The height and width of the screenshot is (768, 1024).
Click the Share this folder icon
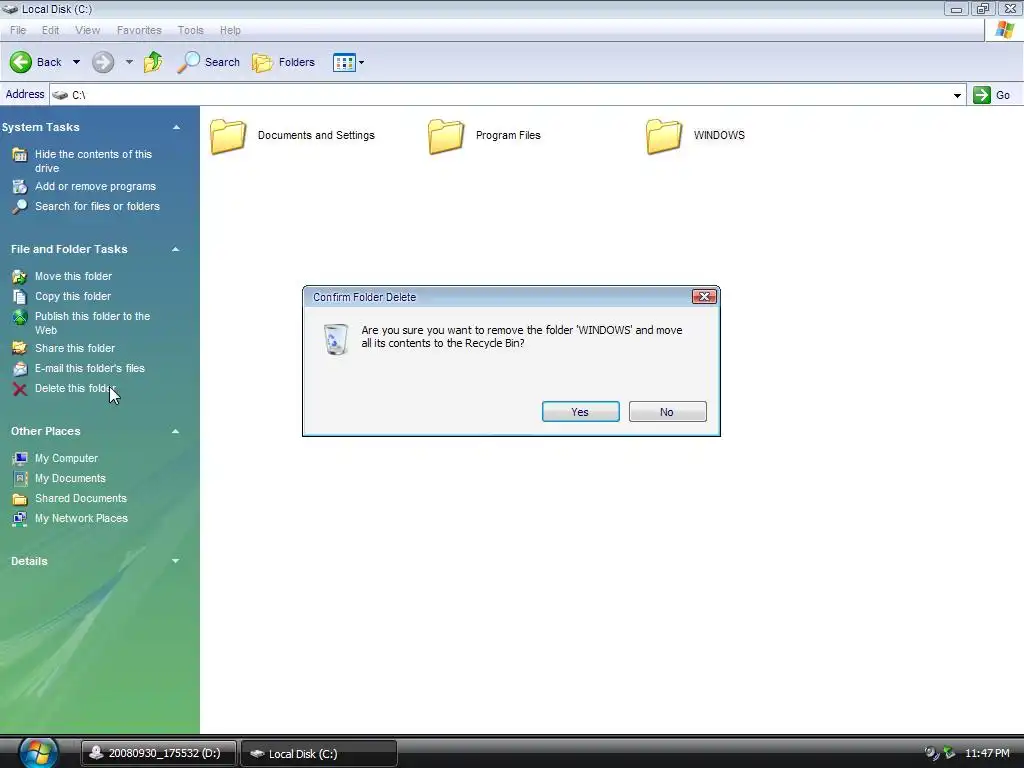click(20, 348)
